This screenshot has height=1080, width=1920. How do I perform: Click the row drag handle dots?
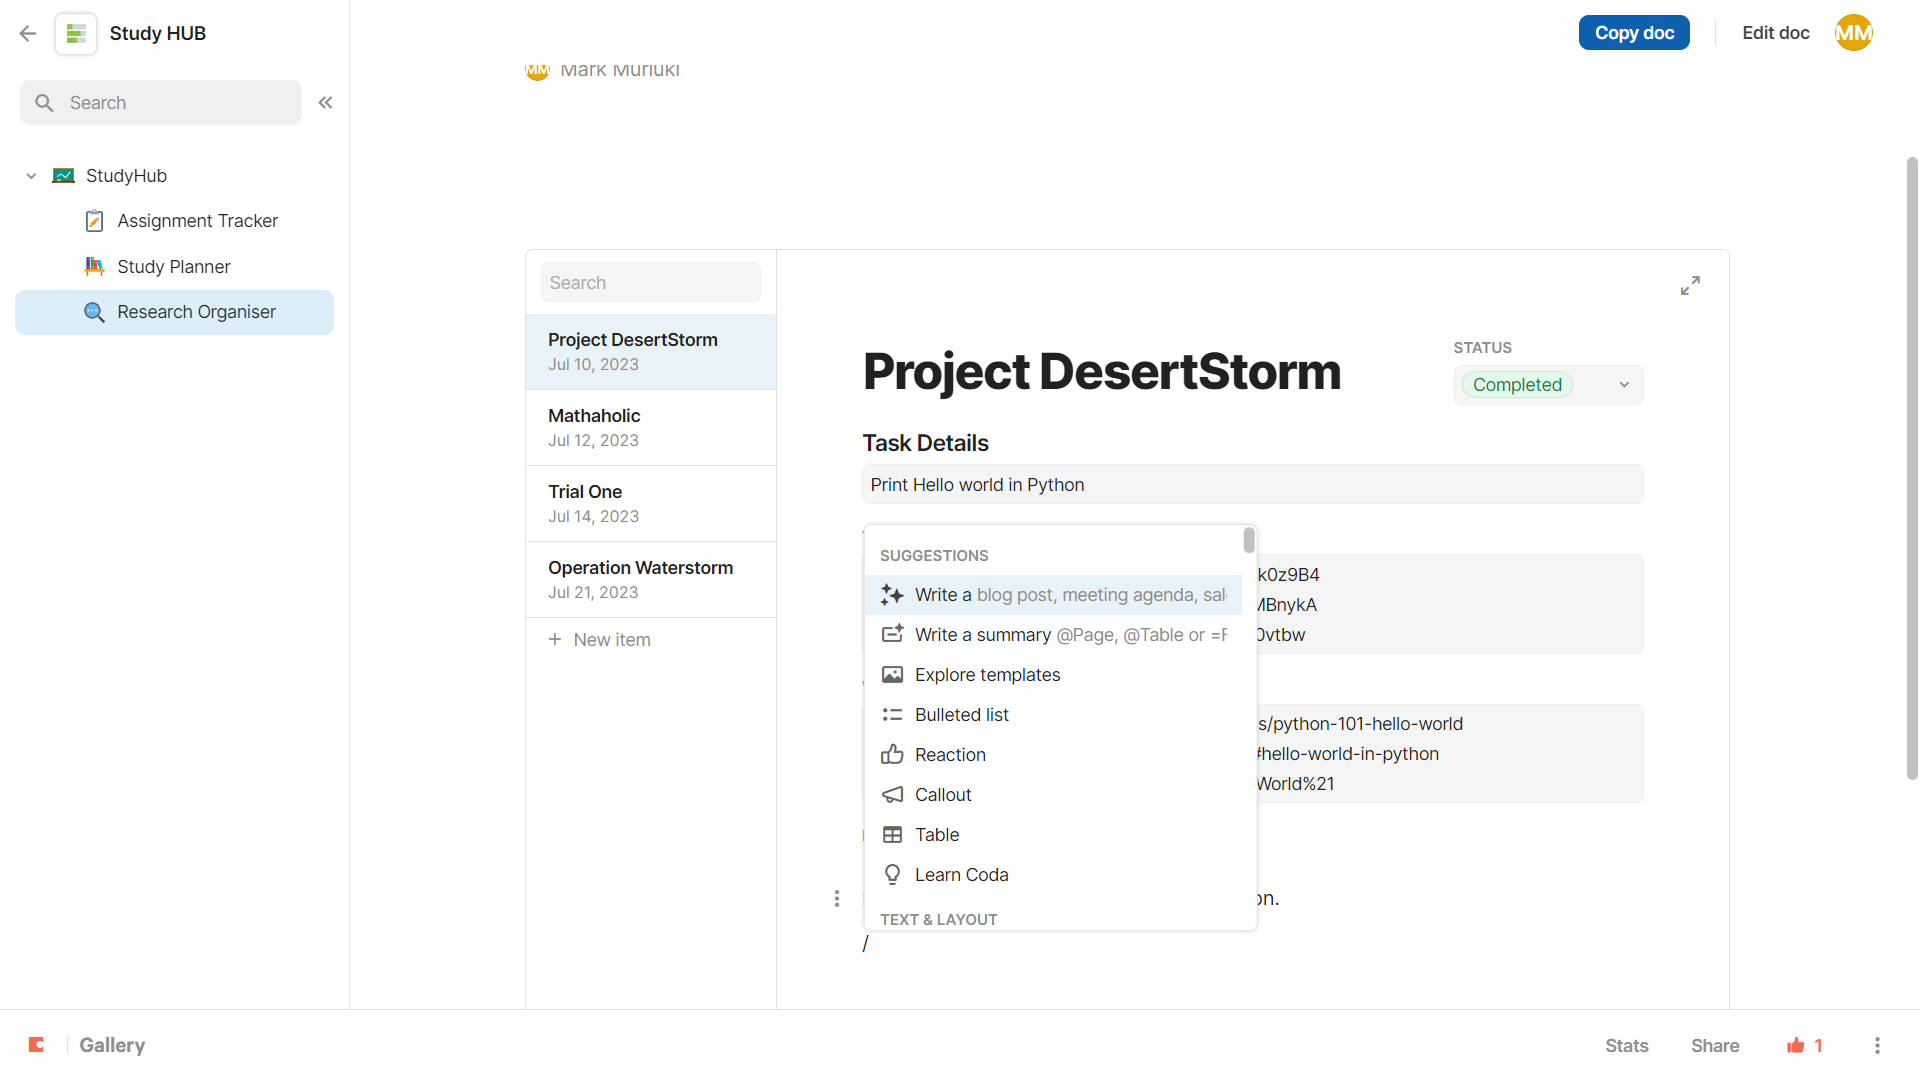click(x=837, y=898)
